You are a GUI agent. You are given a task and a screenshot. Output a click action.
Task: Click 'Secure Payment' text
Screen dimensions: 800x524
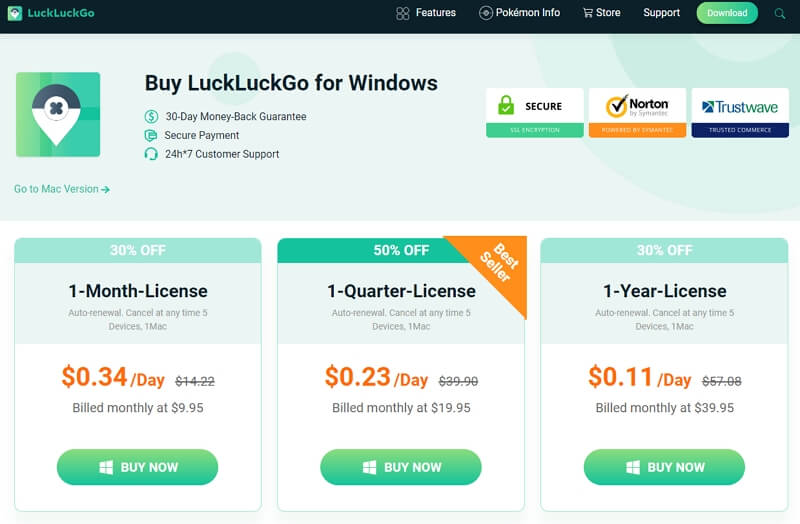202,135
